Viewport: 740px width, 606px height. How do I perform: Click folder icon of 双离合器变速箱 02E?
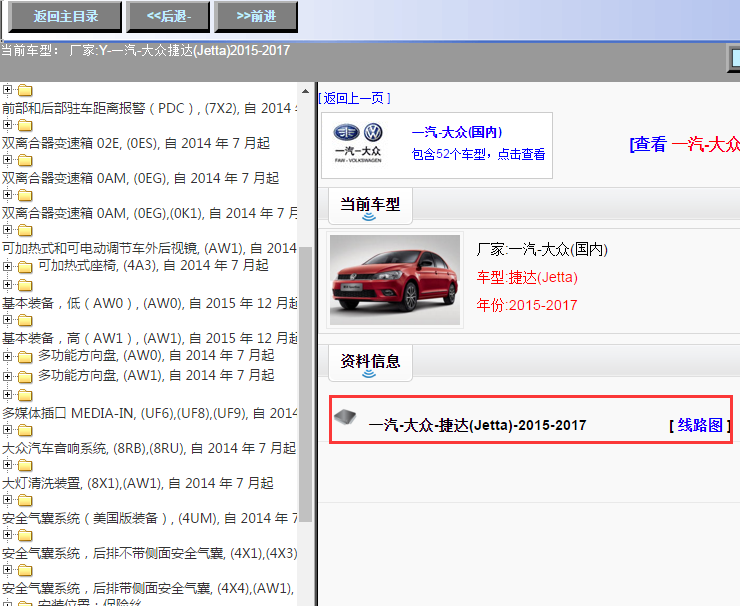pos(25,125)
